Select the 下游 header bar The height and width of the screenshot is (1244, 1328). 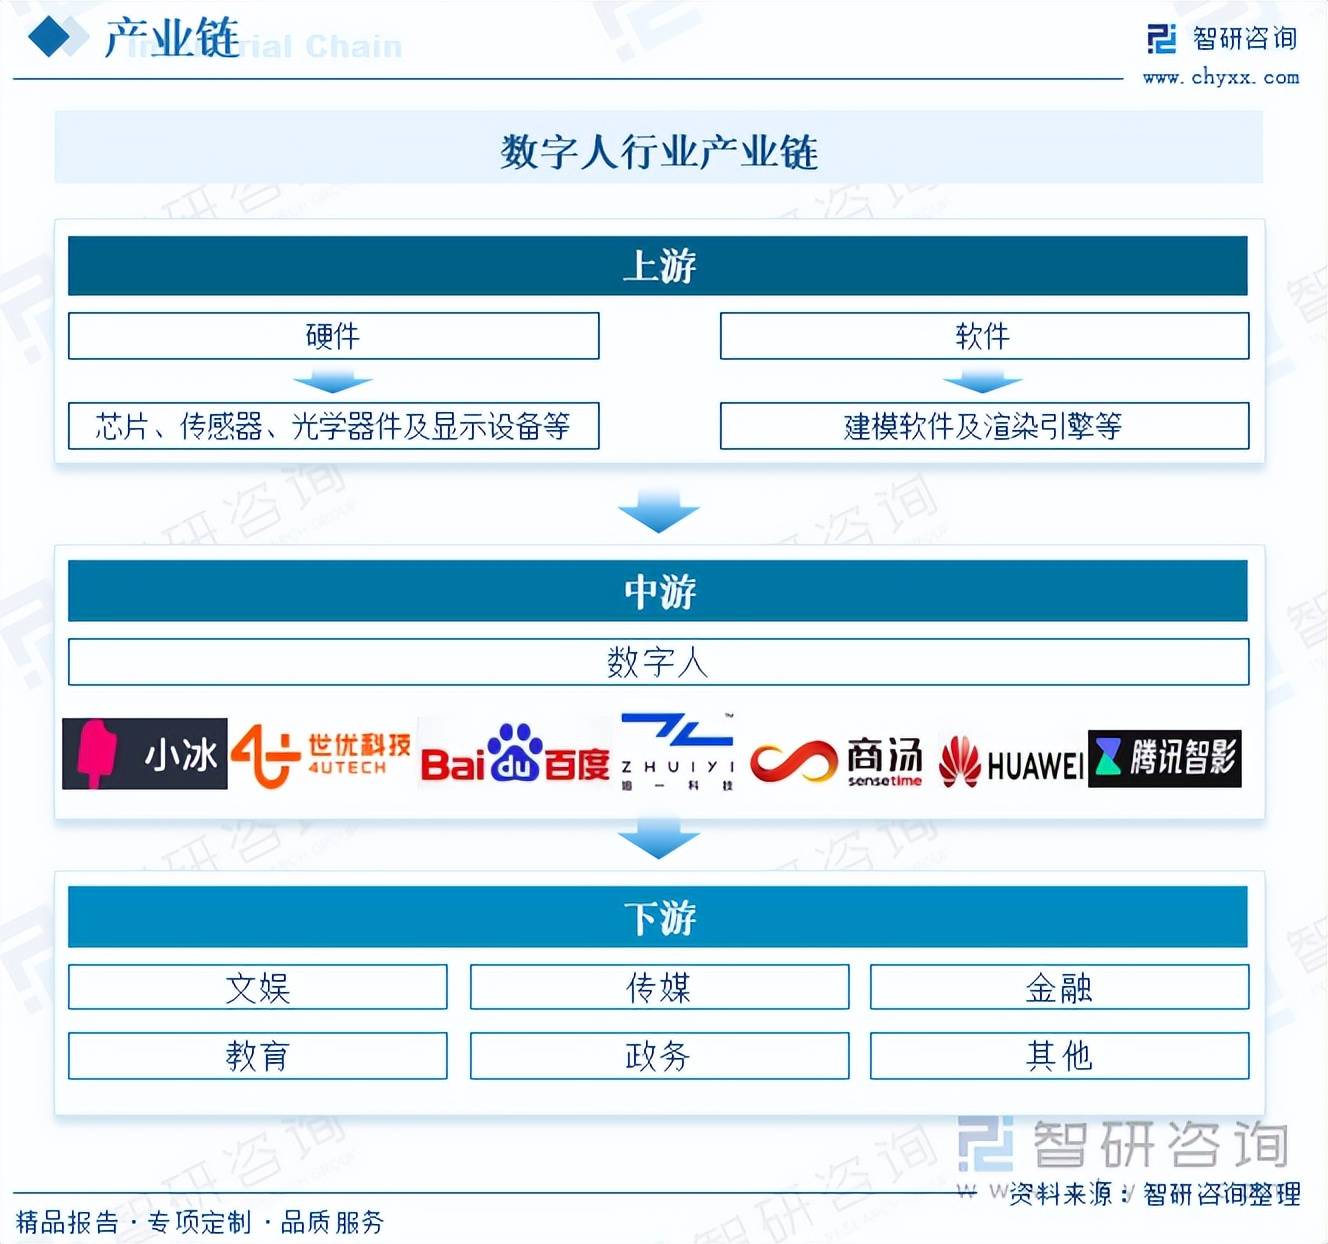658,917
